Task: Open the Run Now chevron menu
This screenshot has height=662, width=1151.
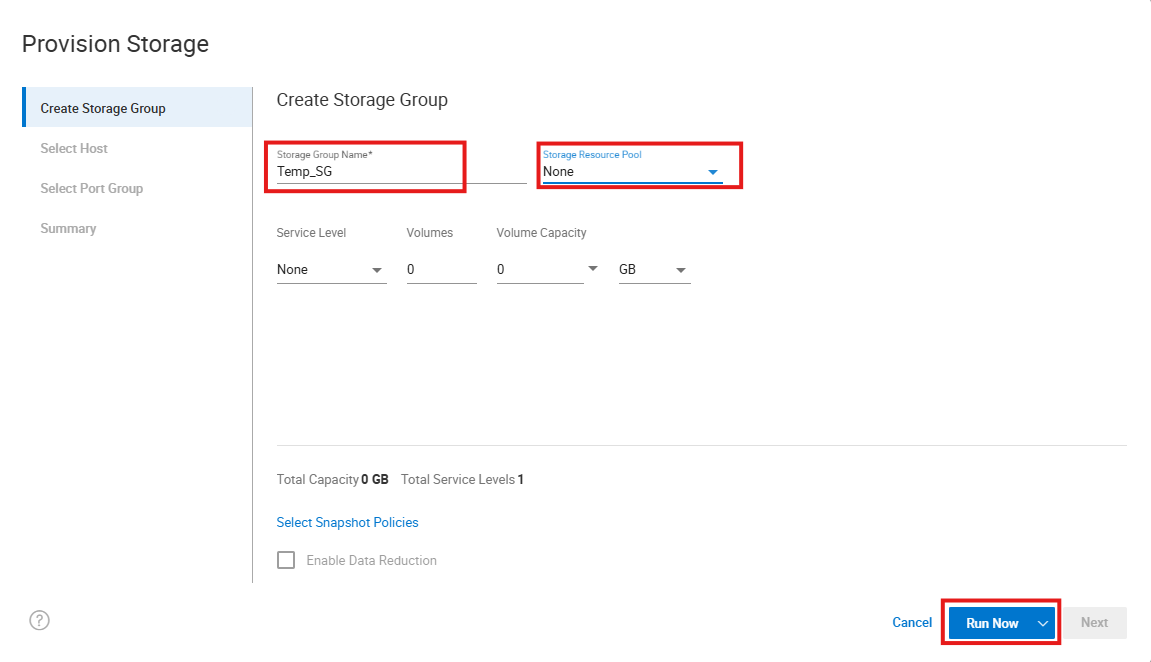Action: click(1042, 623)
